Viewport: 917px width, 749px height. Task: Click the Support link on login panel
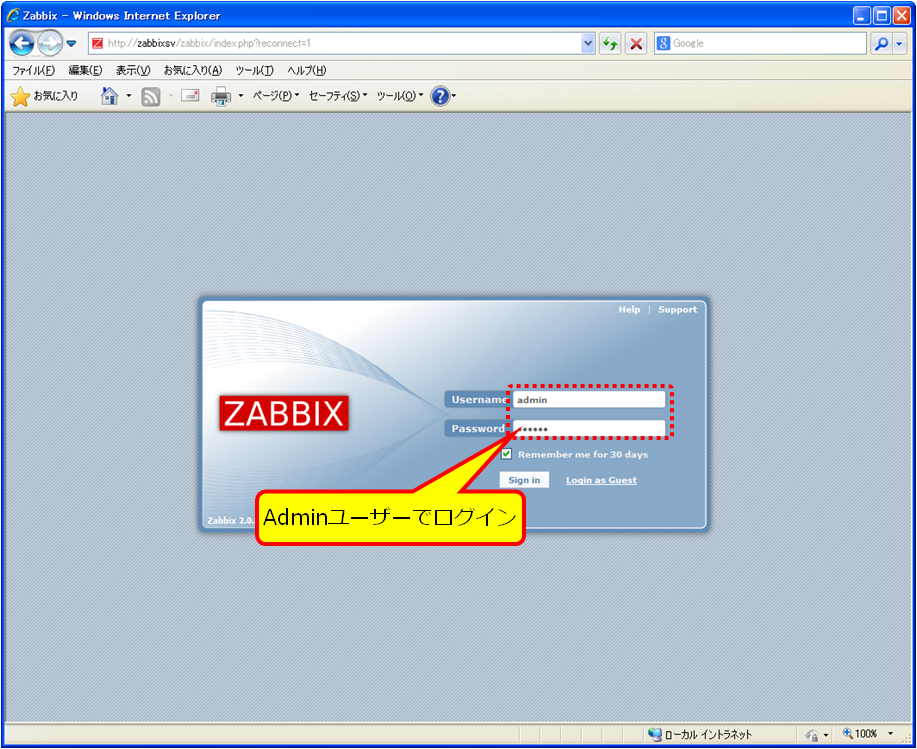pos(677,309)
